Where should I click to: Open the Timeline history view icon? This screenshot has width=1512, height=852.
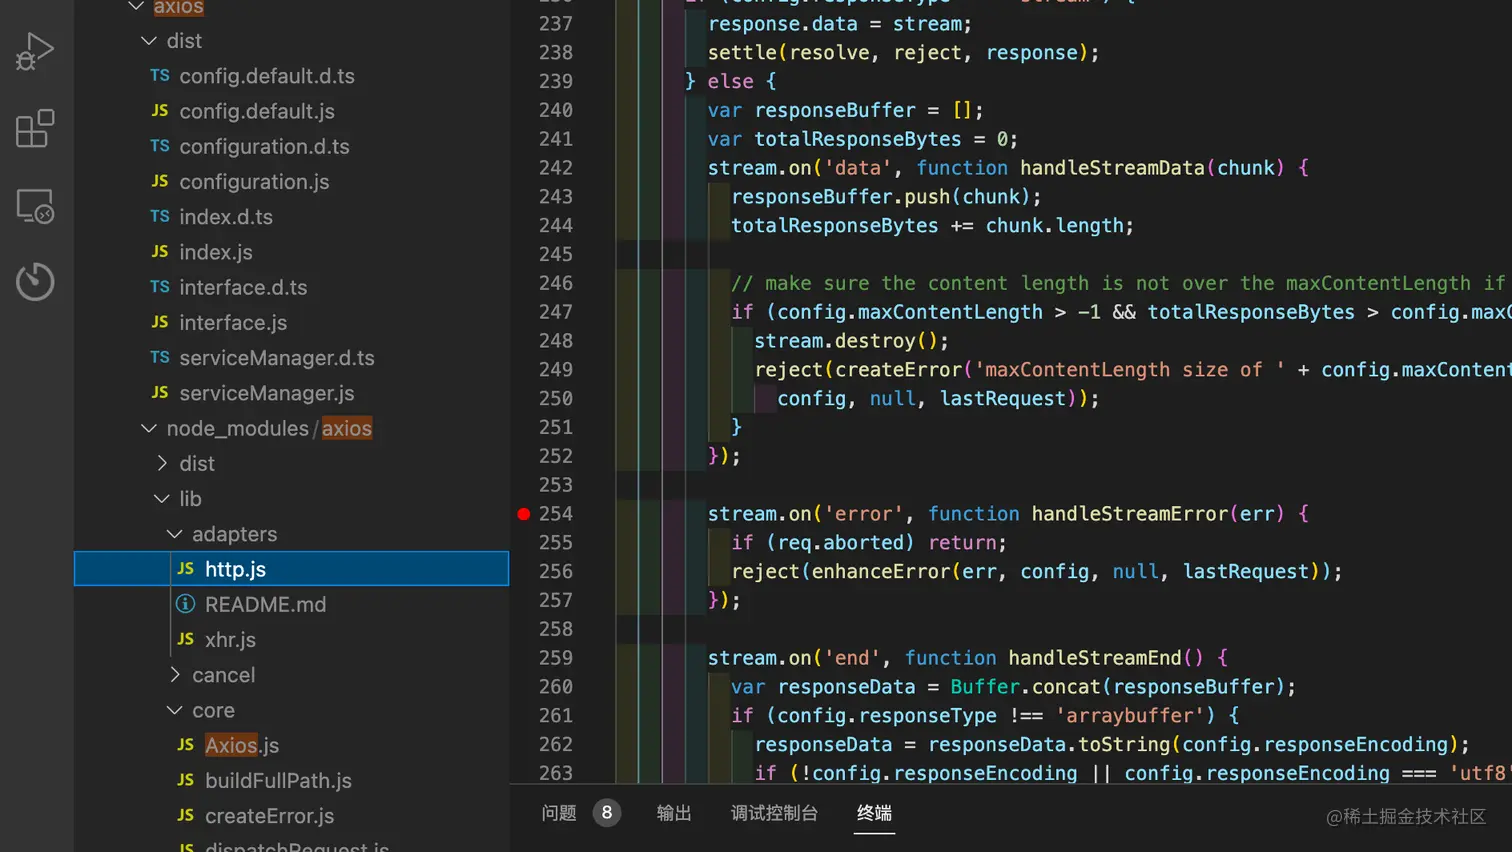click(x=35, y=282)
